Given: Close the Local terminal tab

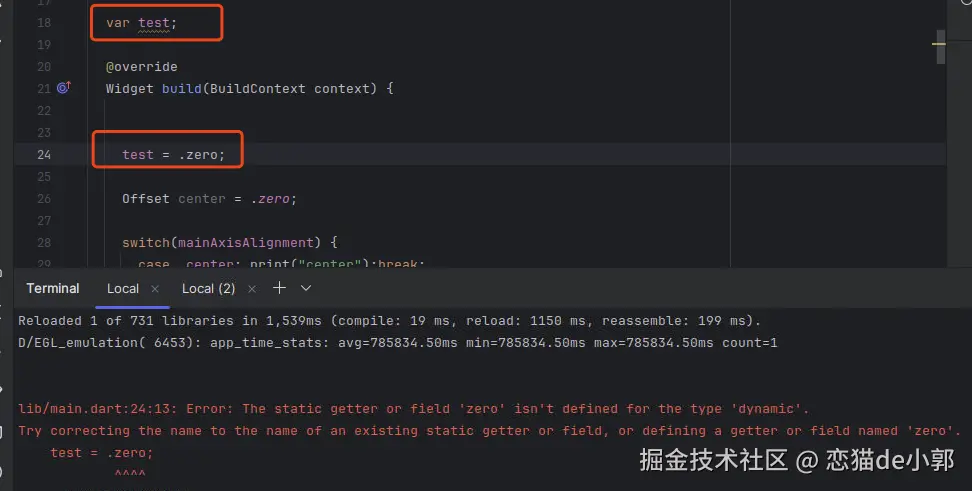Looking at the screenshot, I should 155,288.
